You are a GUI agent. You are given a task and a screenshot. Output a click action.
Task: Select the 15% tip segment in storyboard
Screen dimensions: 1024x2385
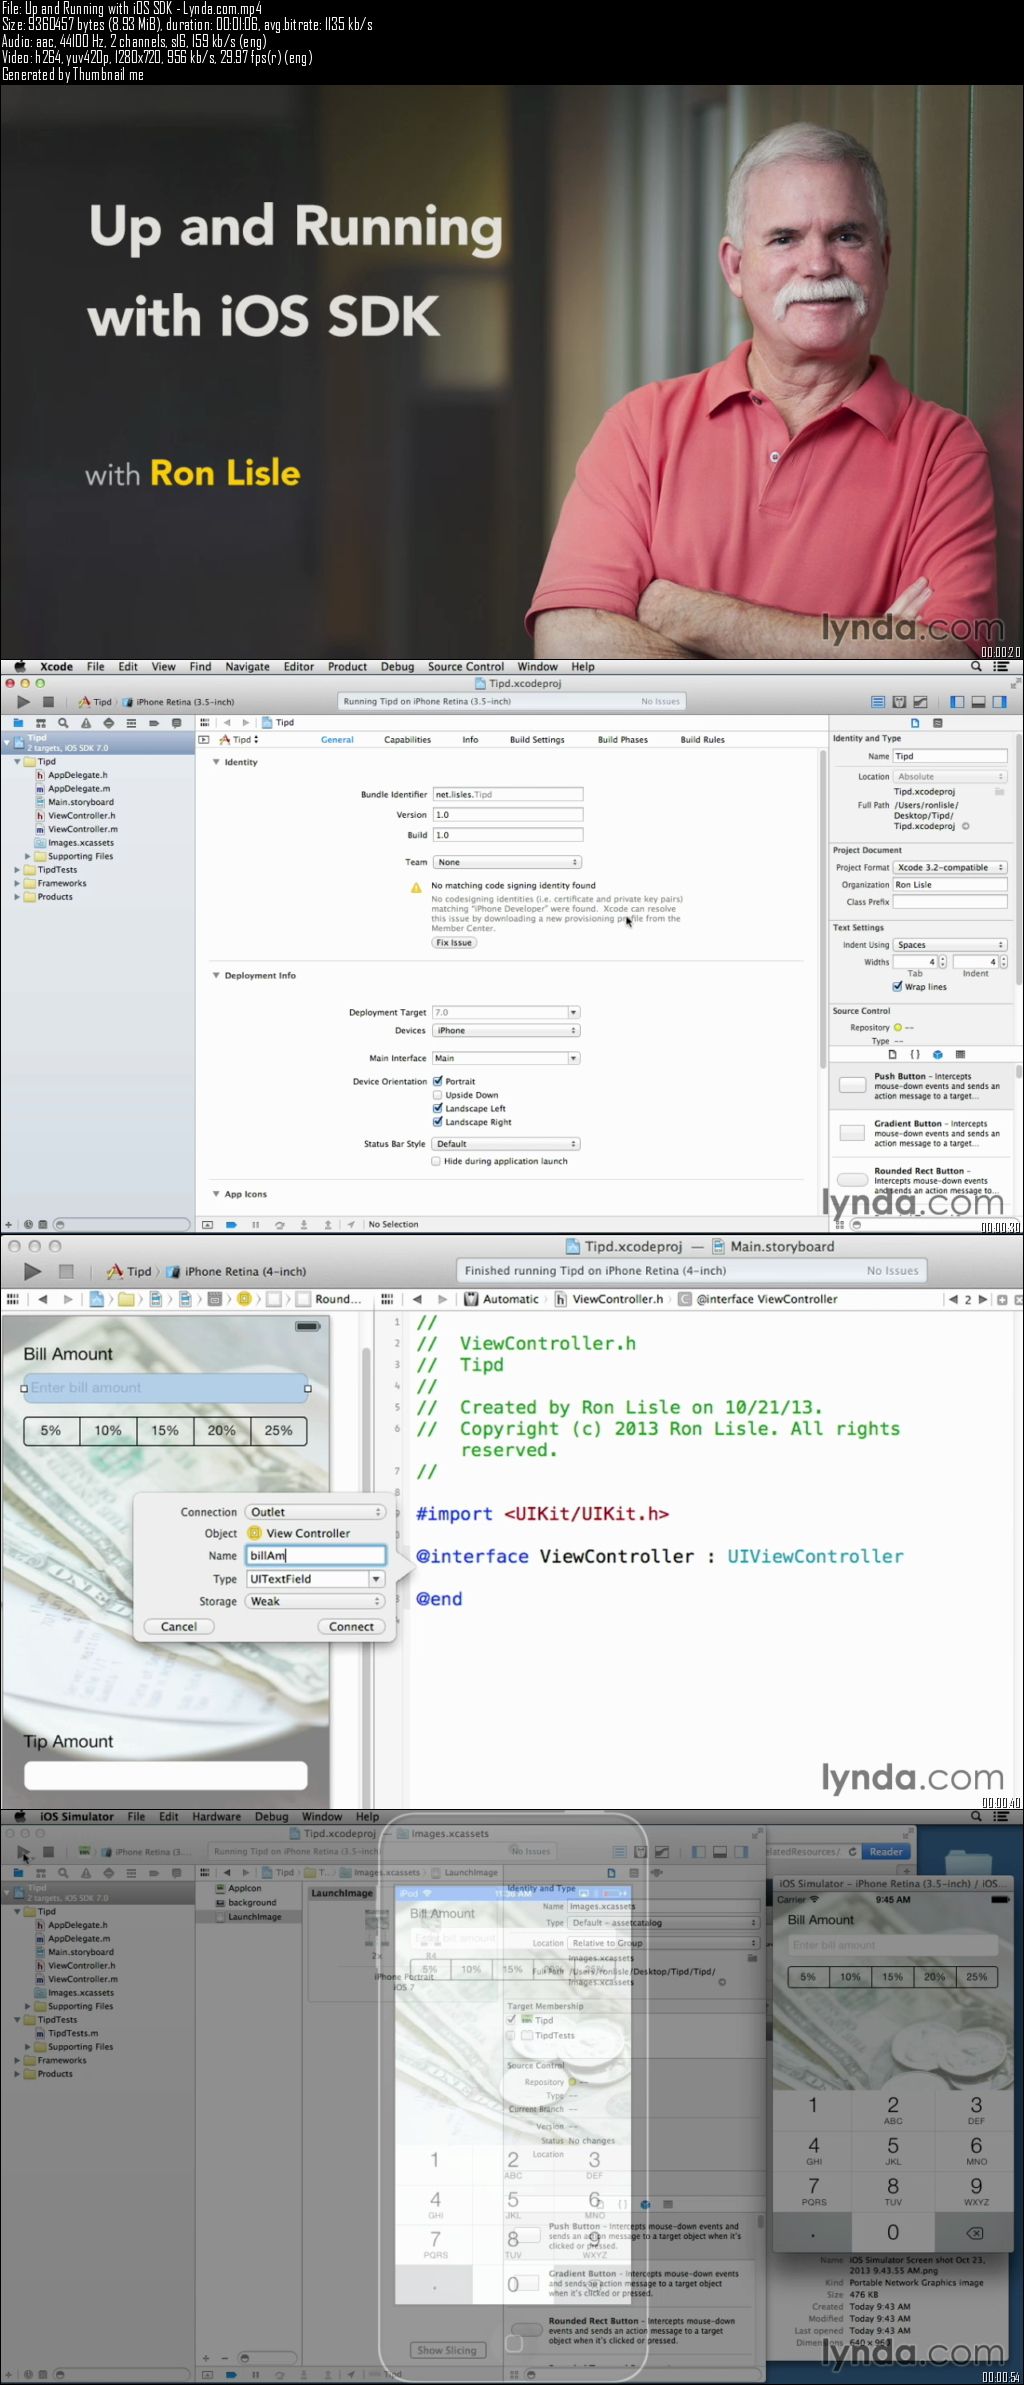point(165,1431)
